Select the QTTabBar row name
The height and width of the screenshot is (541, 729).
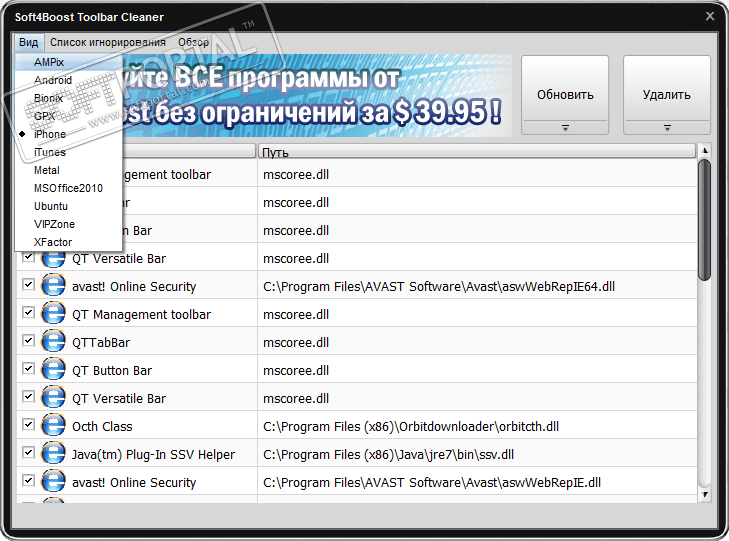pyautogui.click(x=101, y=343)
